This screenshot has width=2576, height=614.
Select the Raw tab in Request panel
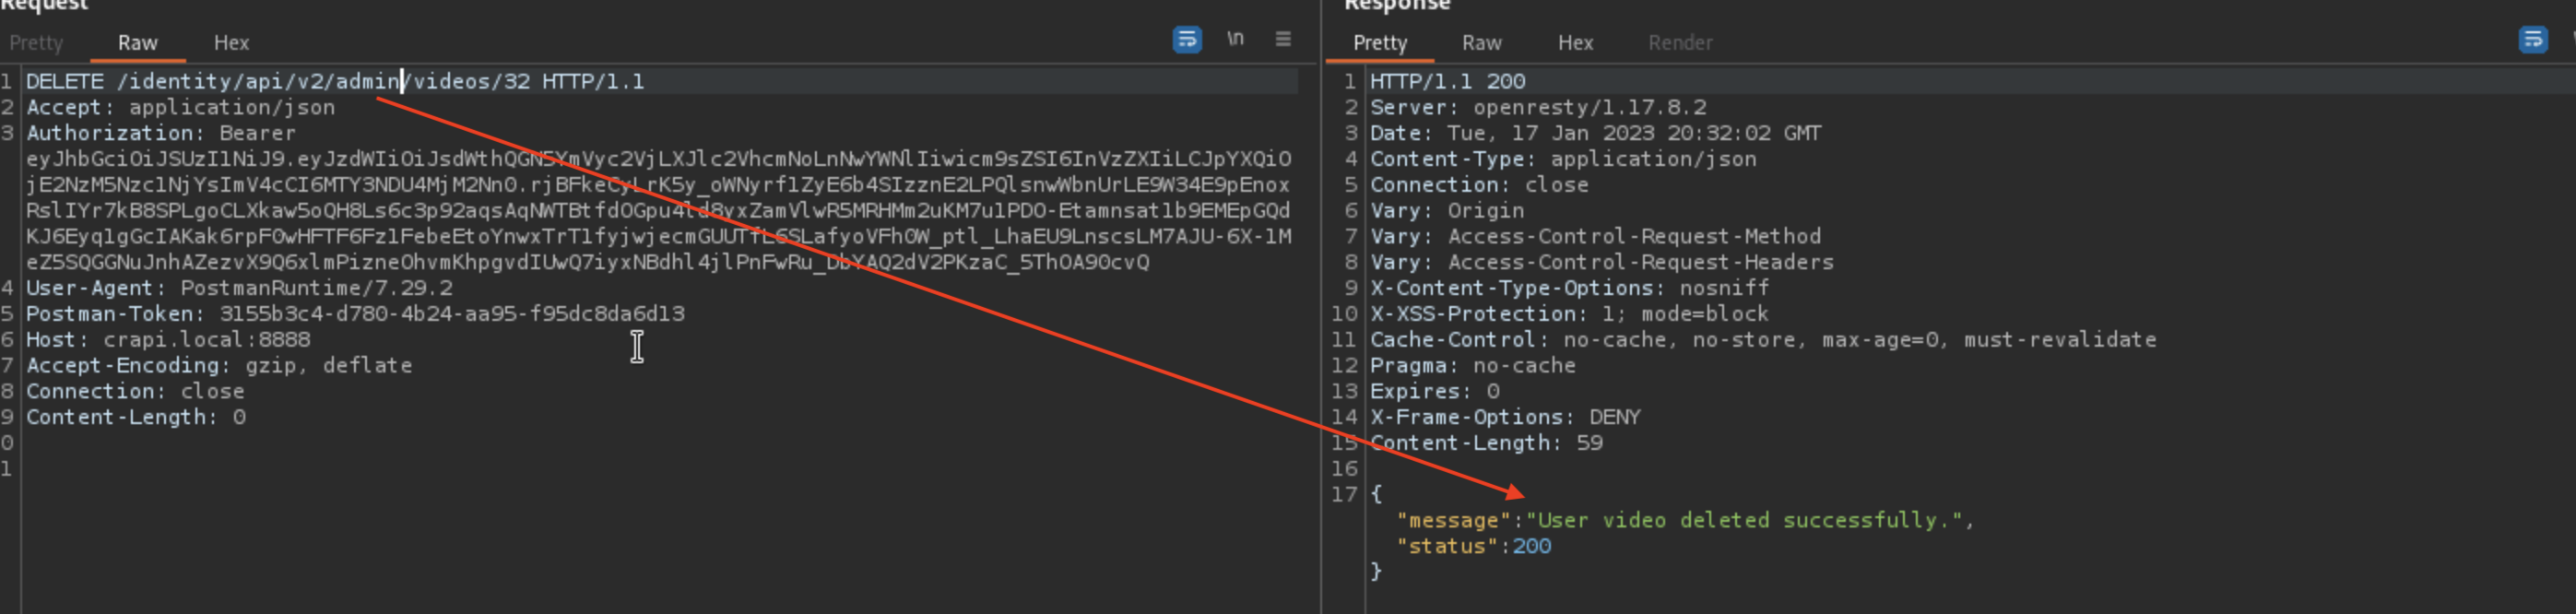tap(137, 43)
